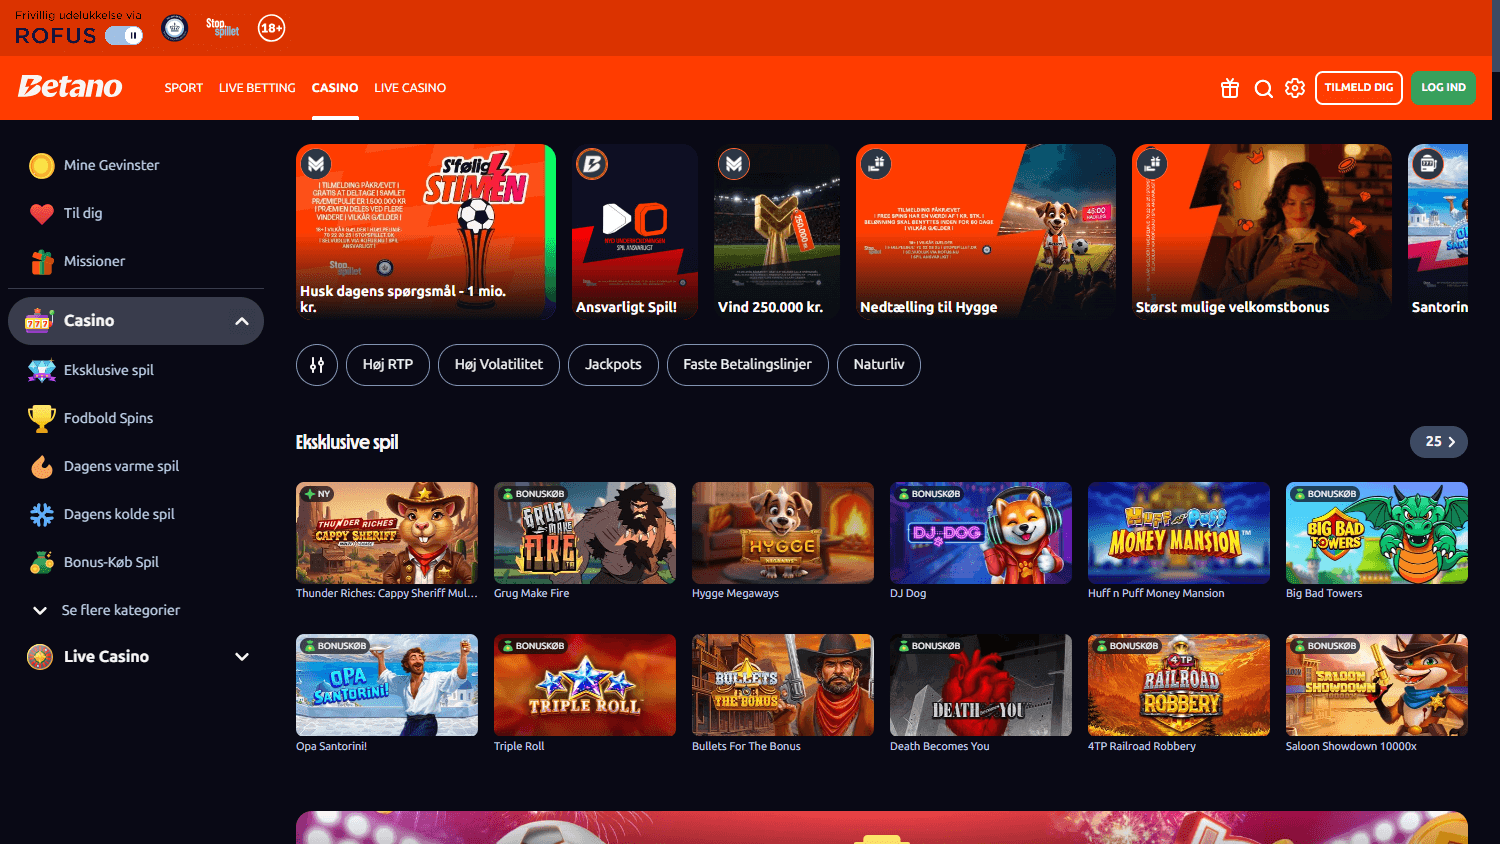Launch Huff n Puff Money Mansion

1179,533
